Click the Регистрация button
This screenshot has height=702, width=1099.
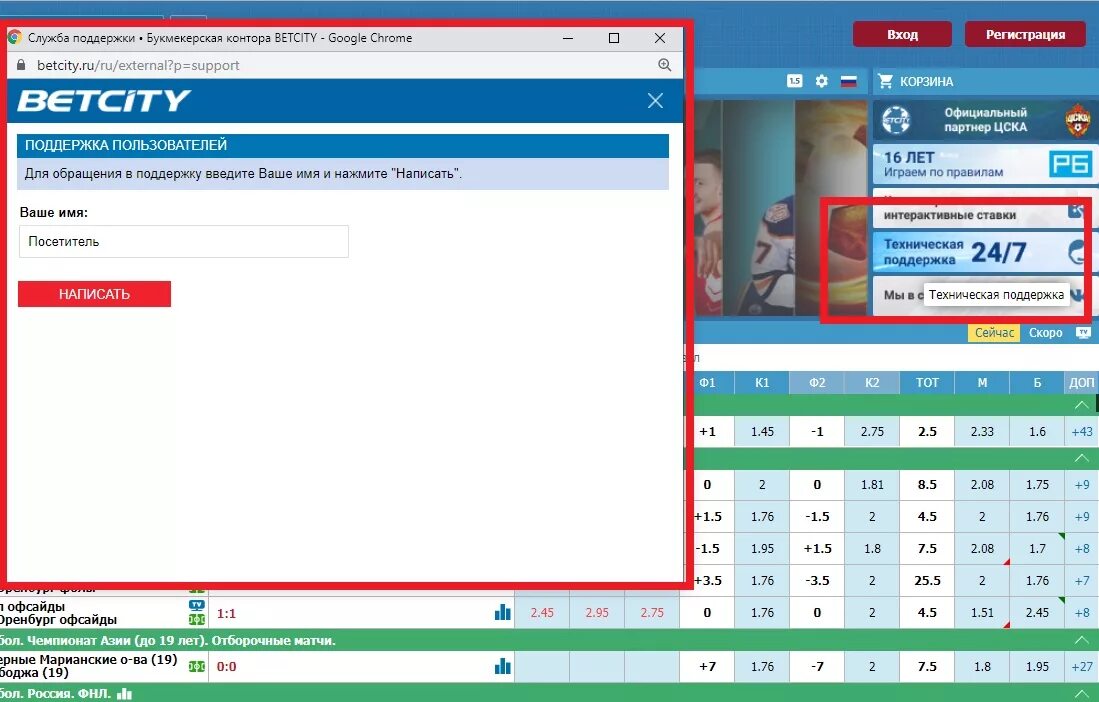1025,34
